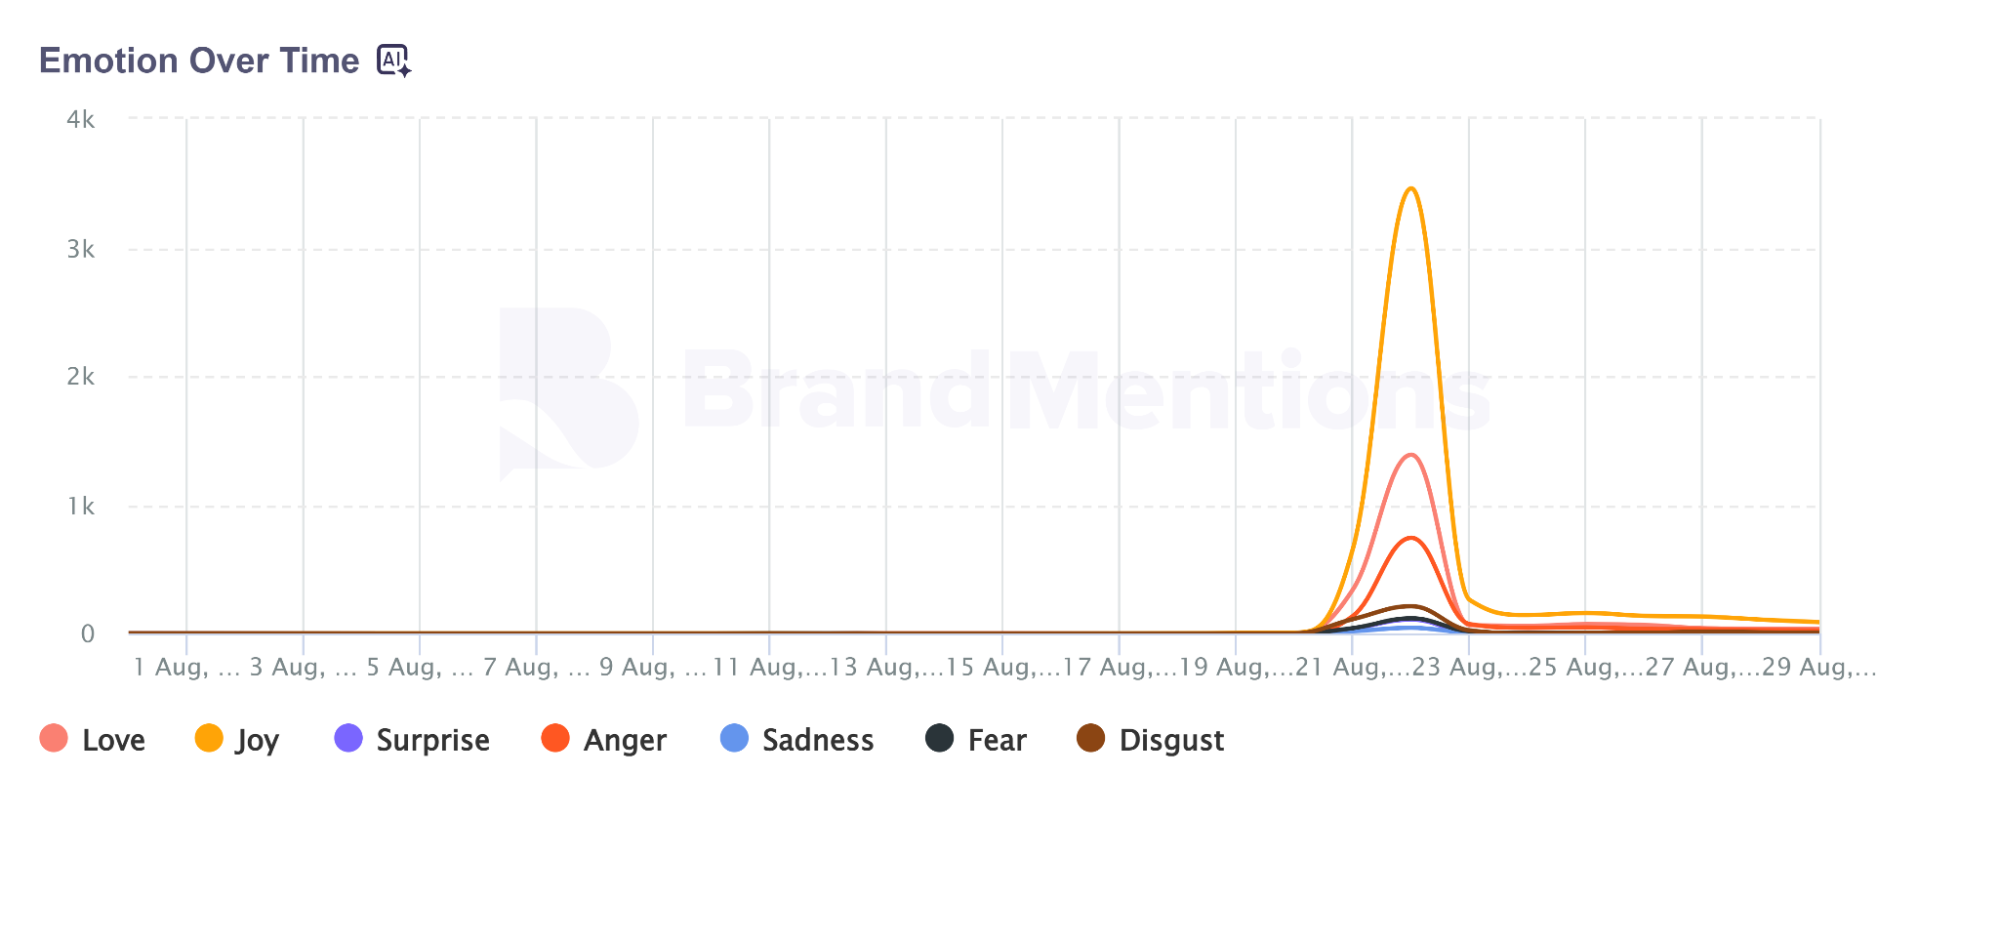Click the pink Love color dot

[x=54, y=738]
